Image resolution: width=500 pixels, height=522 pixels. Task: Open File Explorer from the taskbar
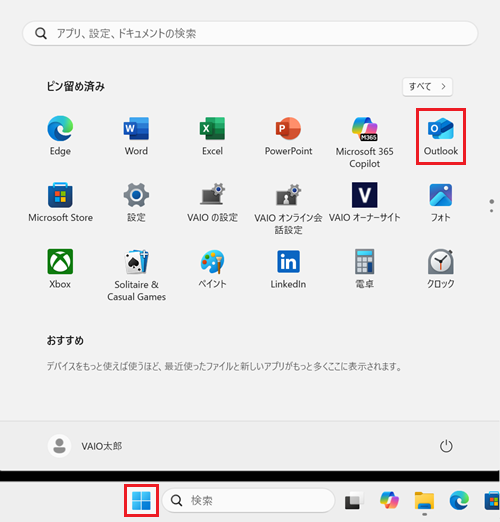(x=424, y=500)
